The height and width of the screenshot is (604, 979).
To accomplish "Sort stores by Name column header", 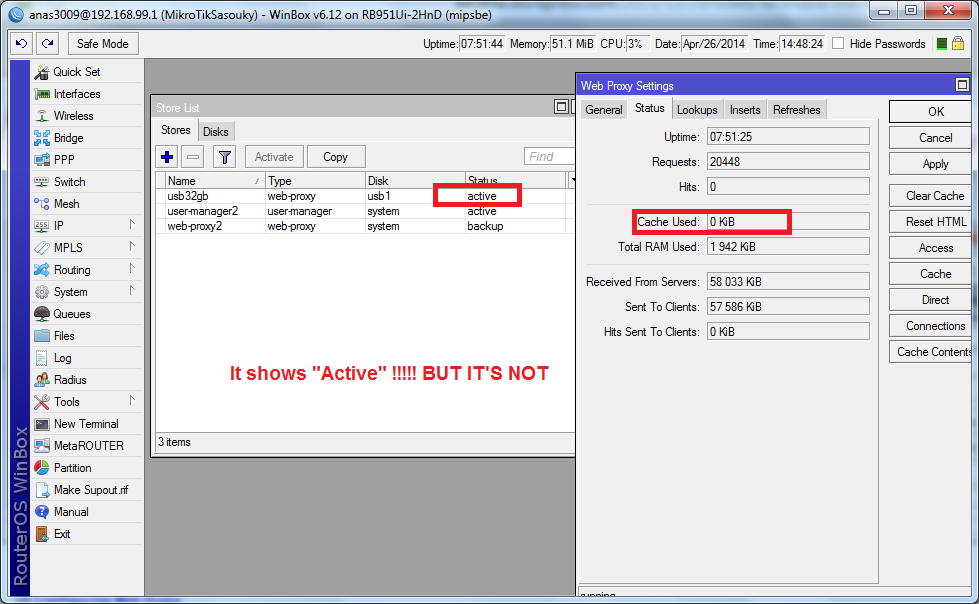I will pyautogui.click(x=215, y=181).
